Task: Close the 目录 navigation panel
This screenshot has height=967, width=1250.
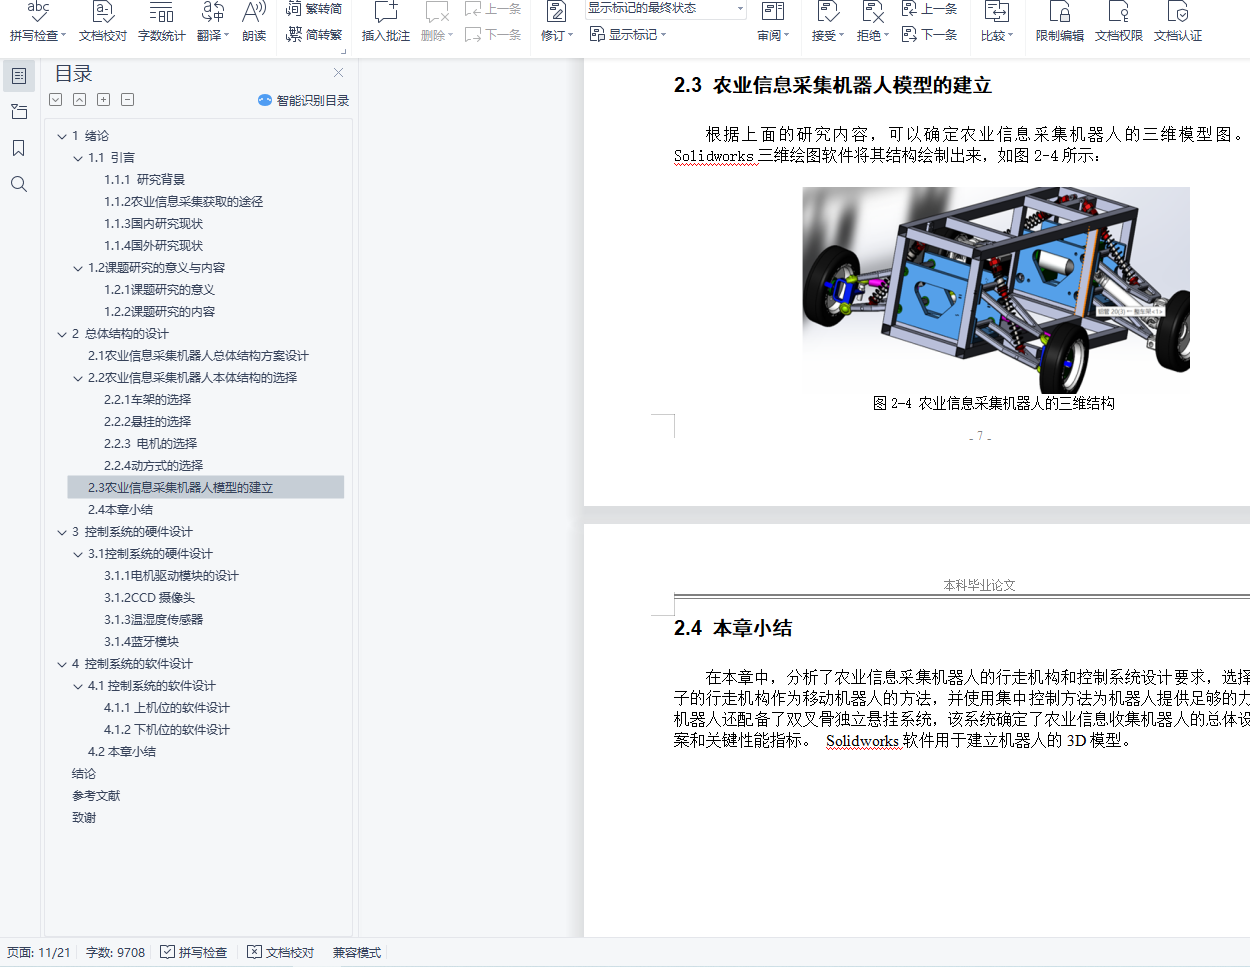Action: coord(338,73)
